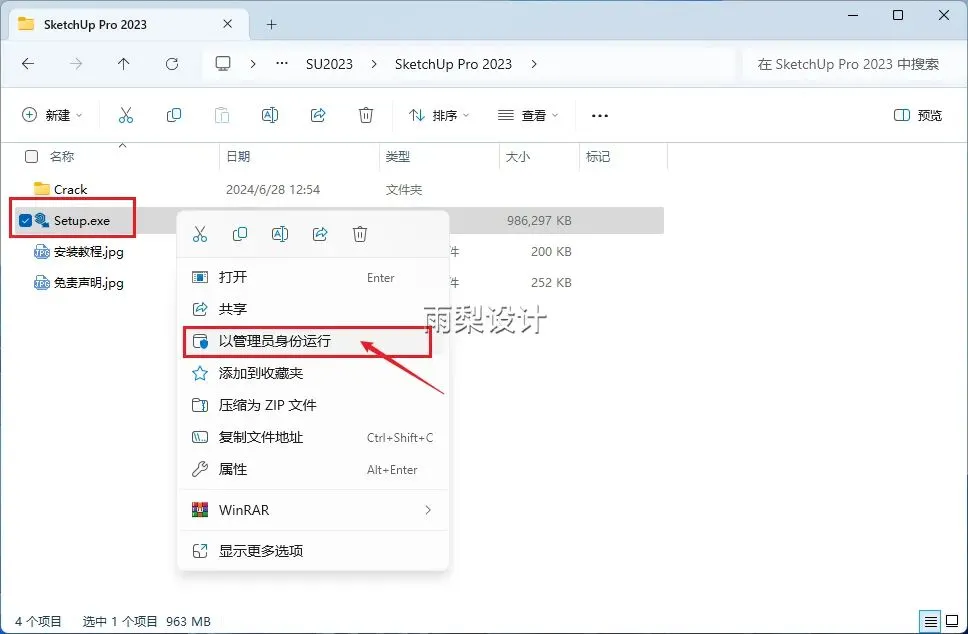This screenshot has width=968, height=634.
Task: Sort by the 大小 column header
Action: pos(517,157)
